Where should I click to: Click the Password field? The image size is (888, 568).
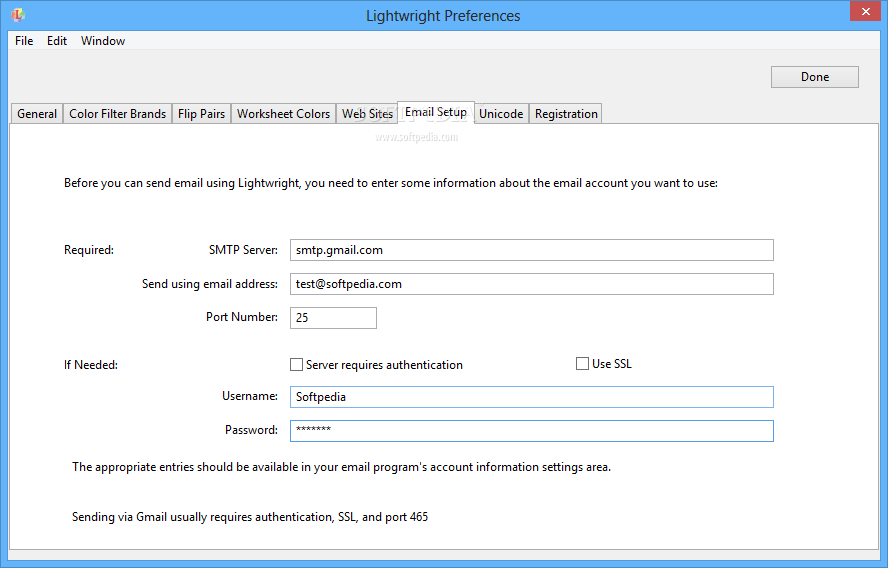(531, 431)
